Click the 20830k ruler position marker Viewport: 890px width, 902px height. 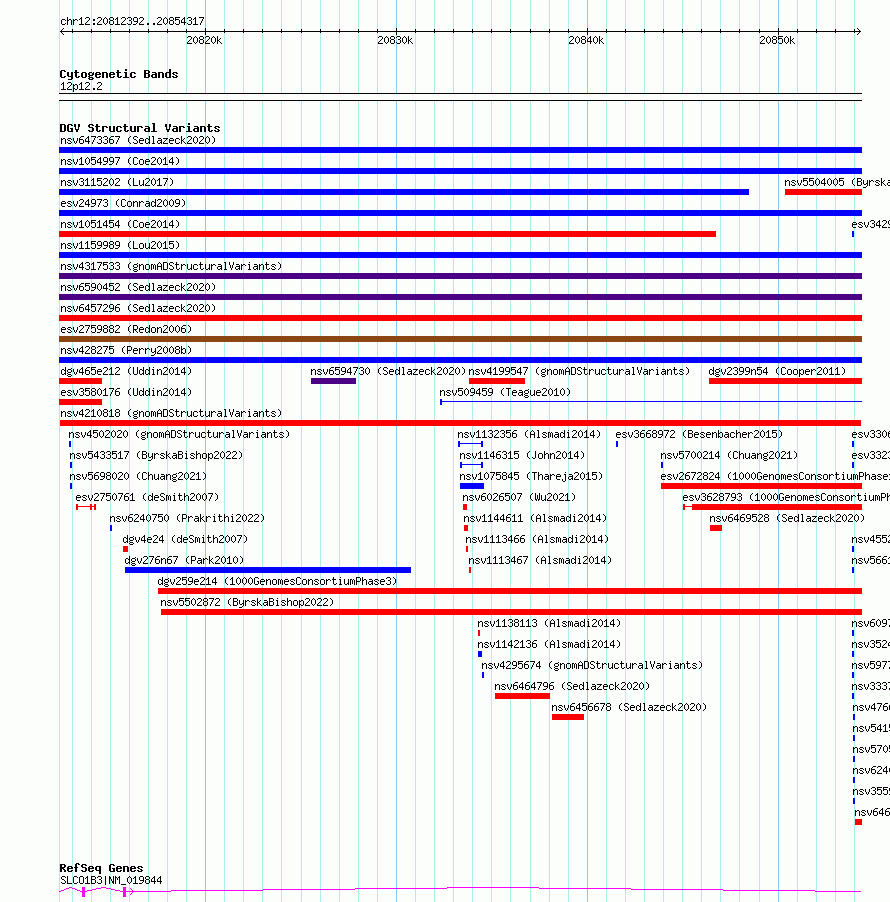[x=395, y=40]
